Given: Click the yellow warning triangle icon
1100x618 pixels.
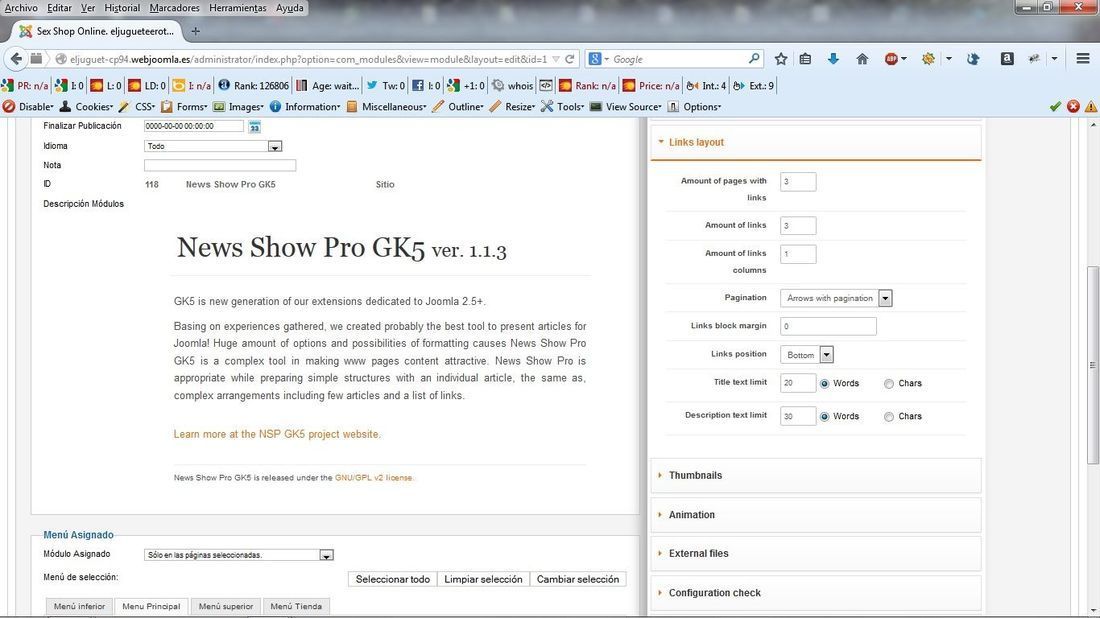Looking at the screenshot, I should coord(1091,107).
